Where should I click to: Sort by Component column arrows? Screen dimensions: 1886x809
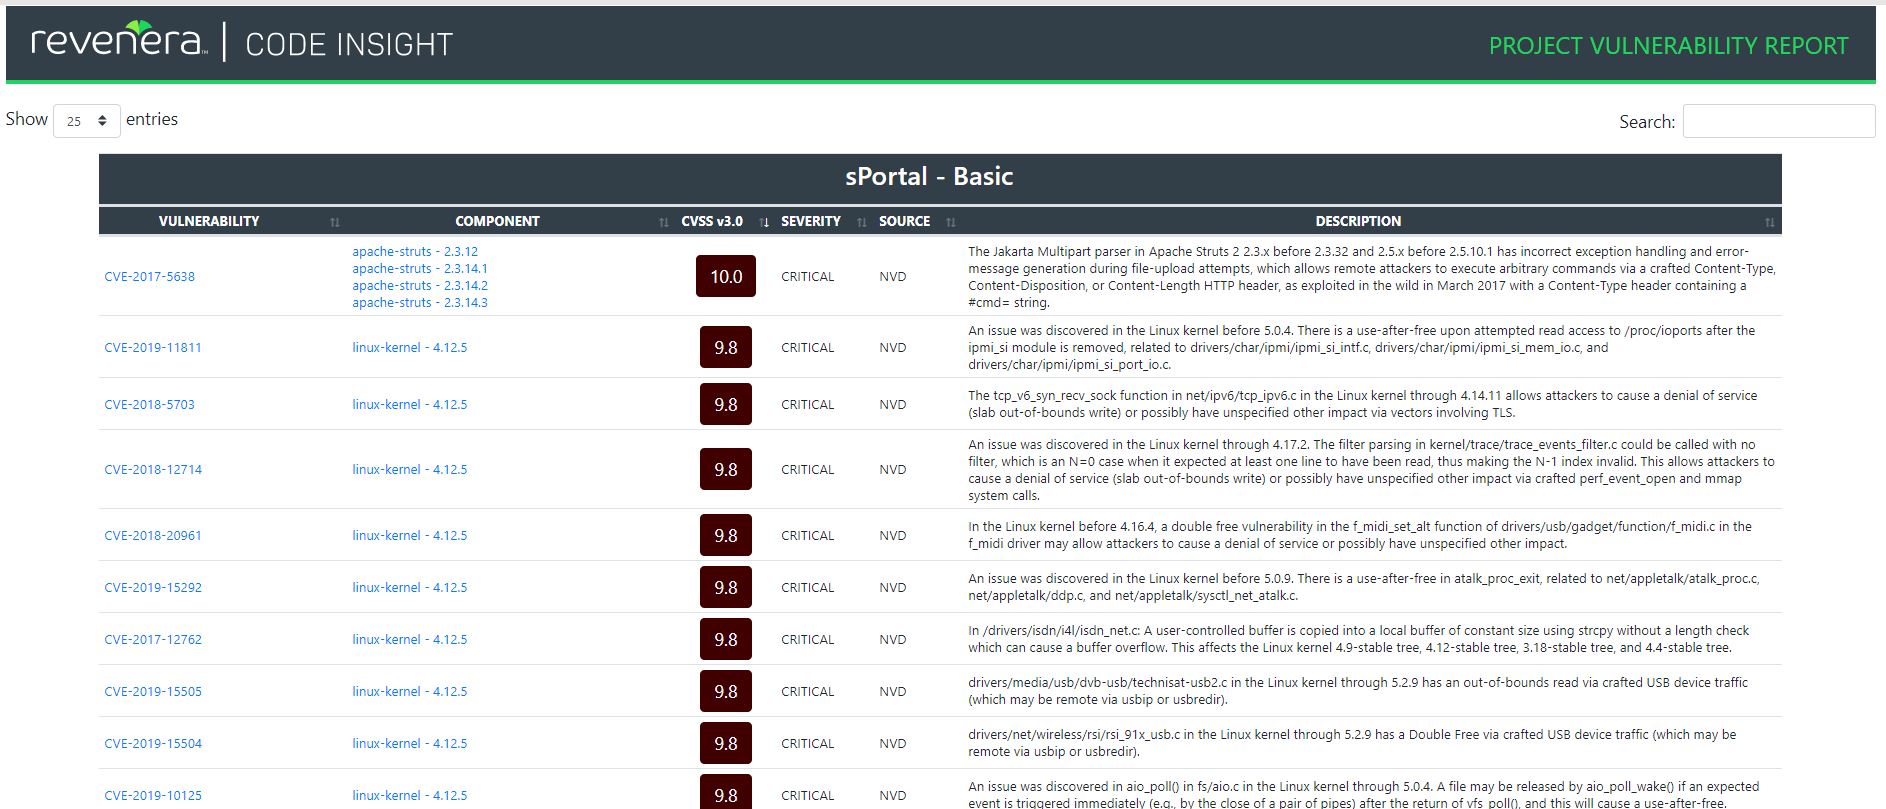663,222
